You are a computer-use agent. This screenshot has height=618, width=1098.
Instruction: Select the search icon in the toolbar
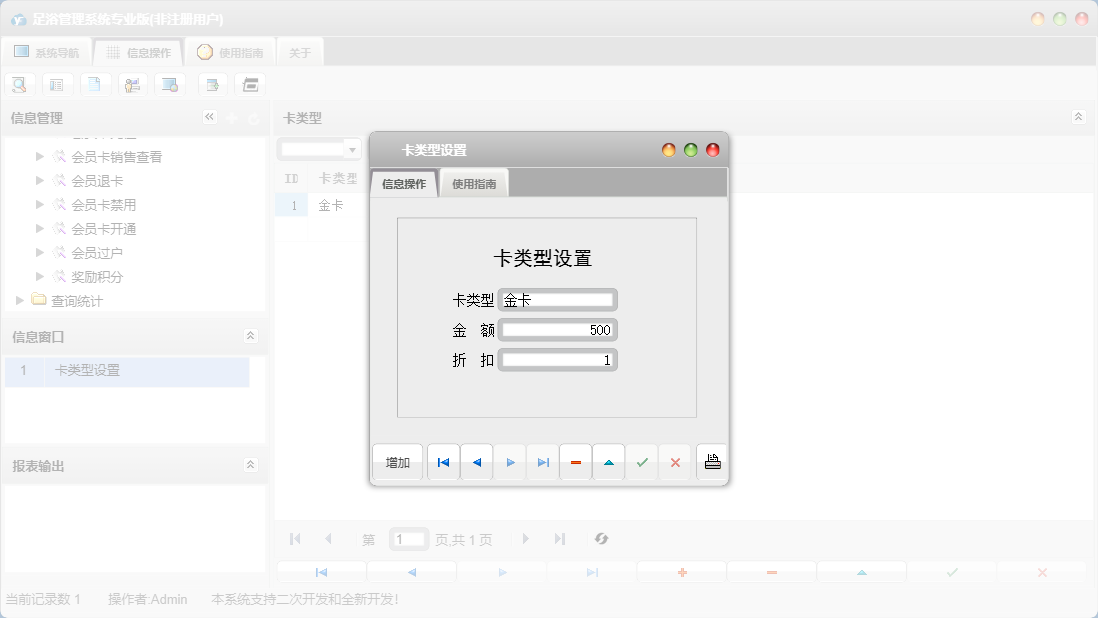coord(19,84)
